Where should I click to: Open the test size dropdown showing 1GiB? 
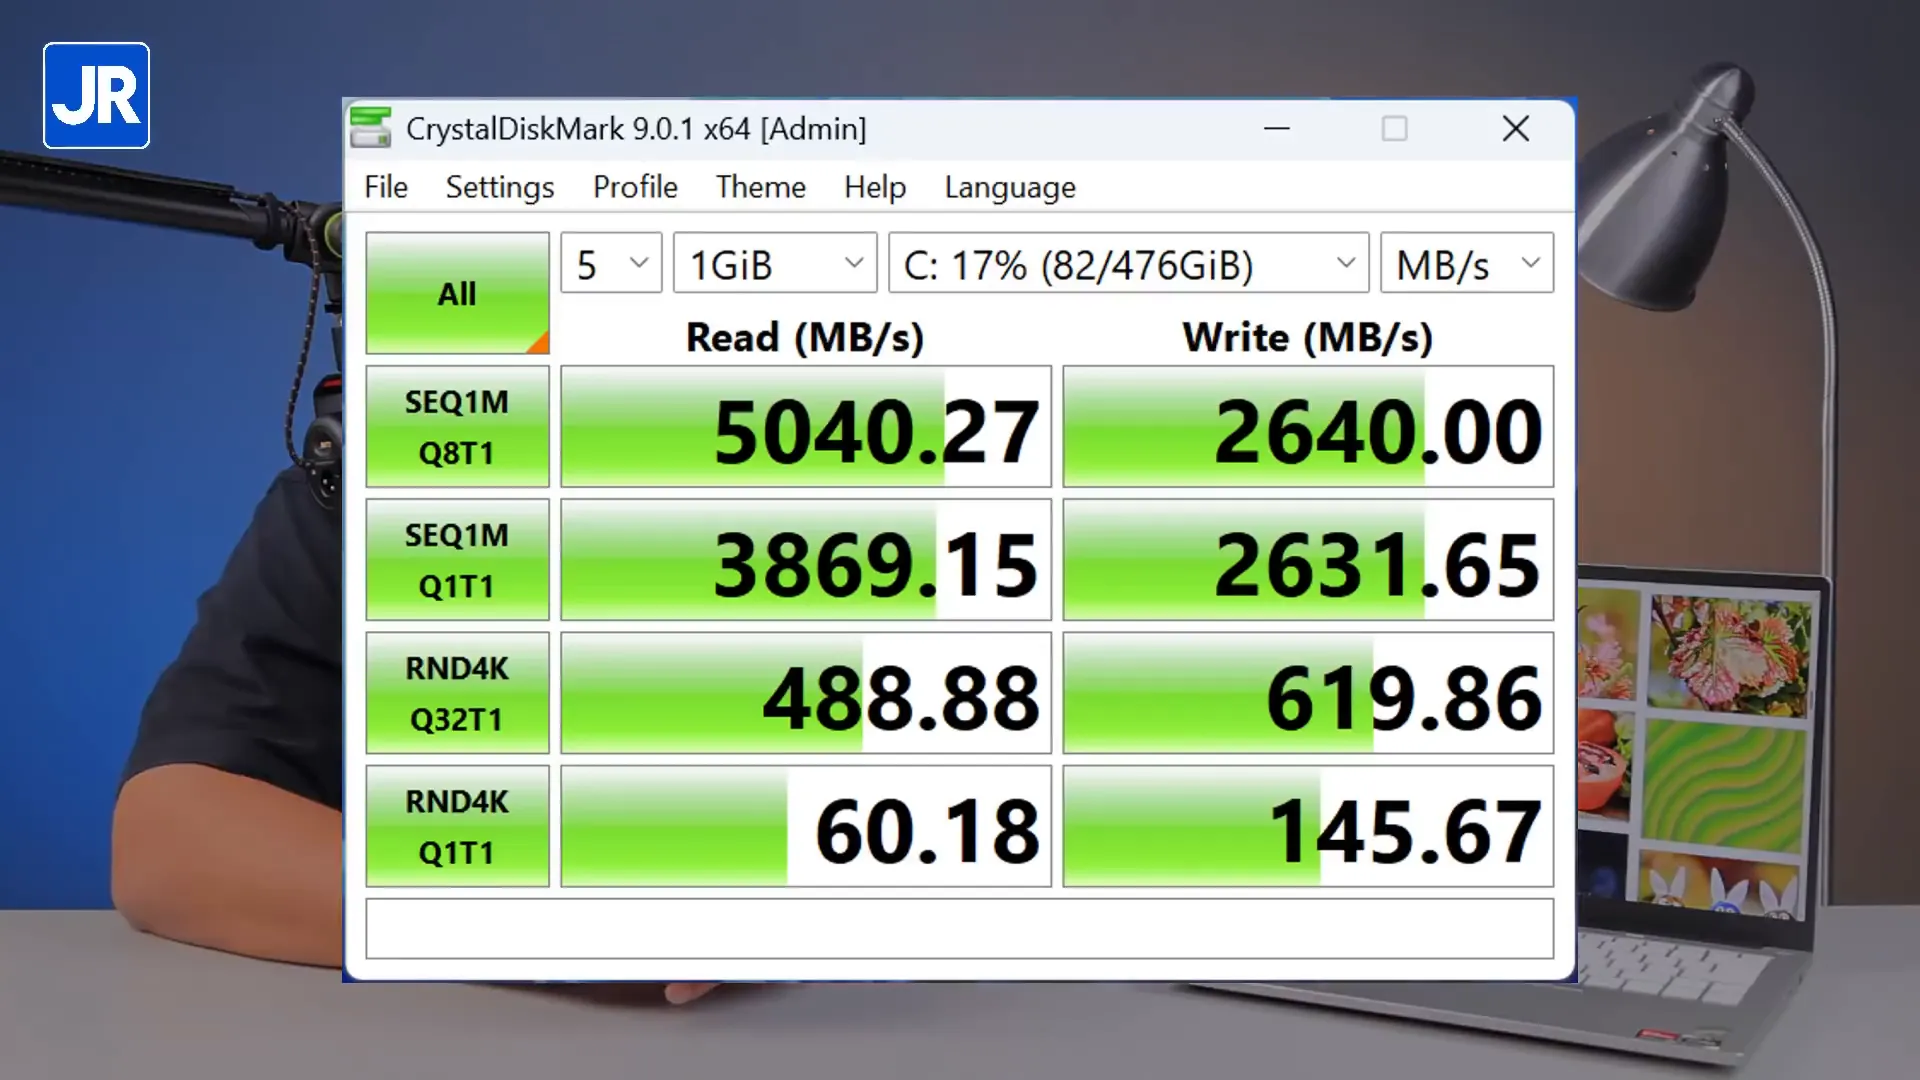click(x=775, y=263)
